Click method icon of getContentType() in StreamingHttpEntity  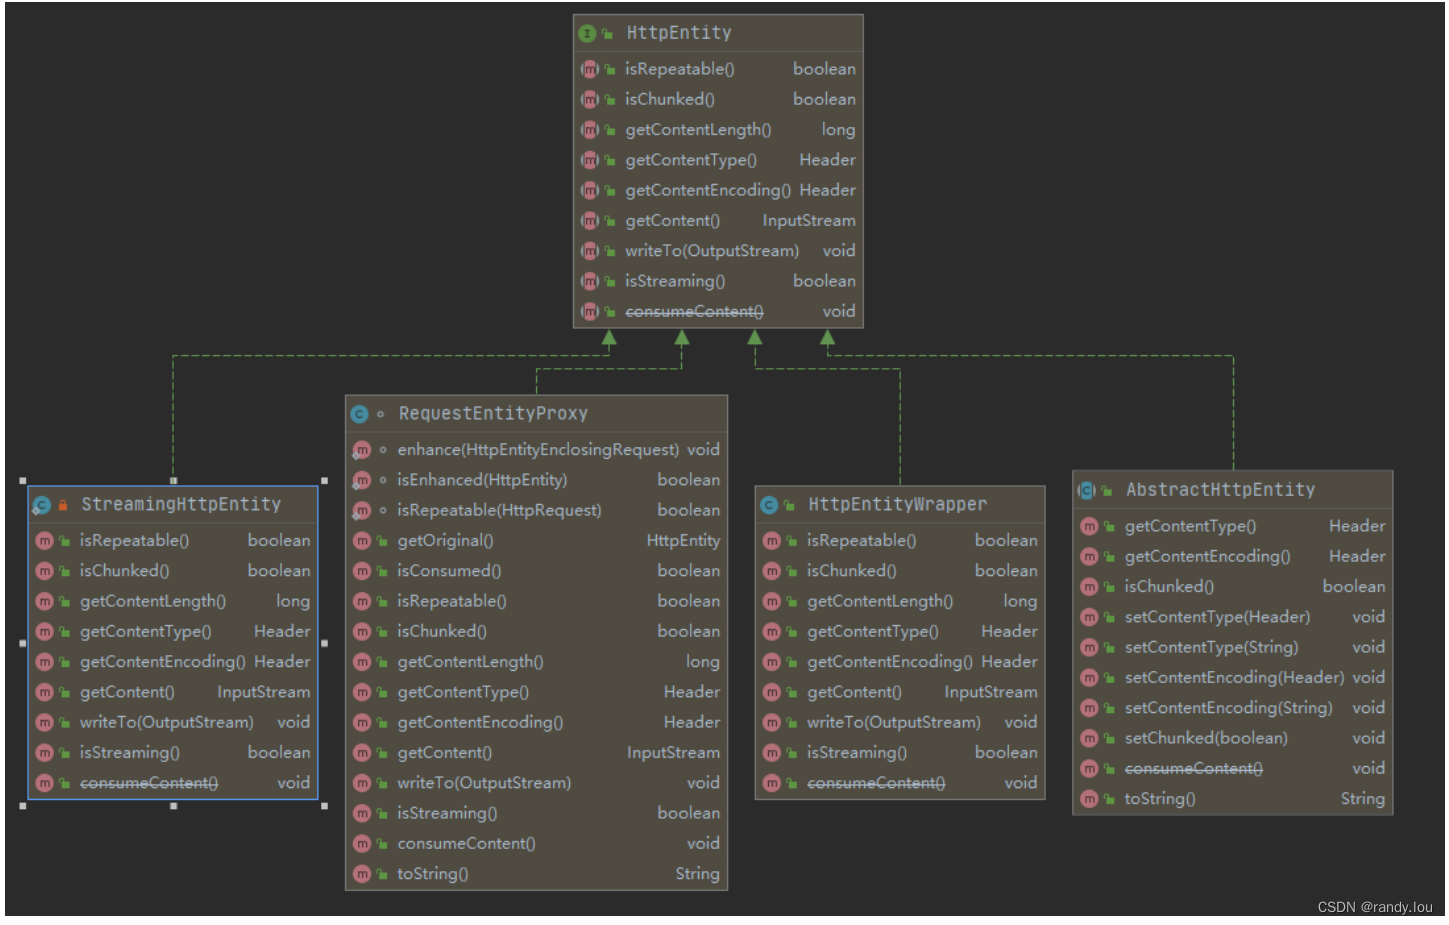point(44,632)
